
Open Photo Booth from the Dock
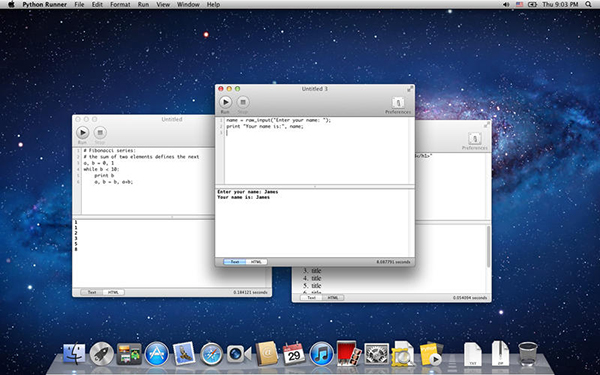click(x=349, y=353)
